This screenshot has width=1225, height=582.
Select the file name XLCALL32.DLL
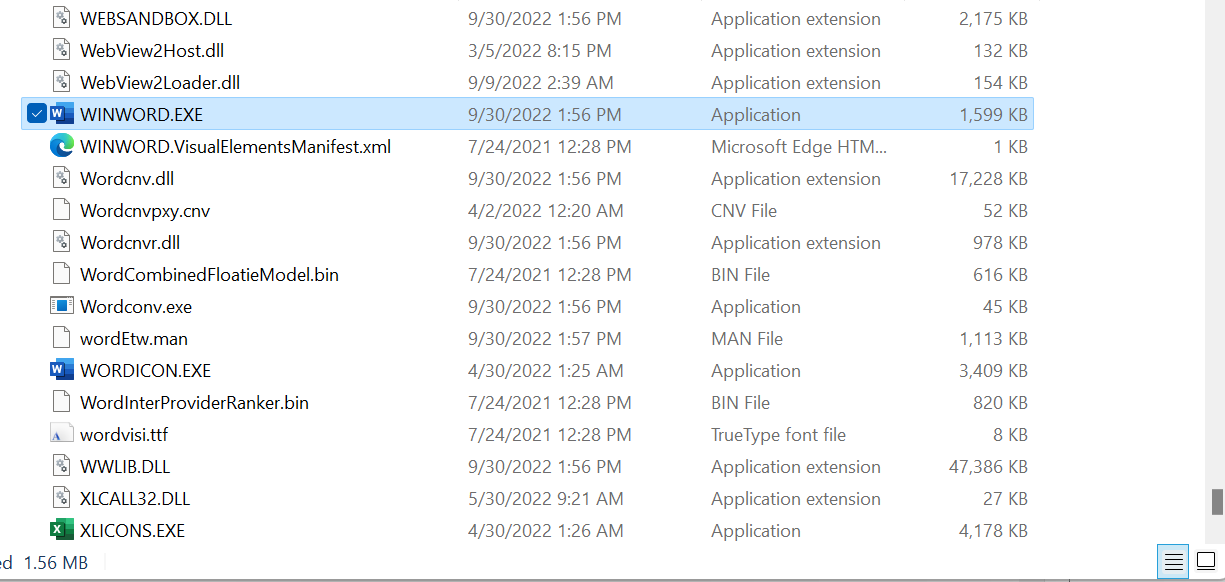coord(135,499)
